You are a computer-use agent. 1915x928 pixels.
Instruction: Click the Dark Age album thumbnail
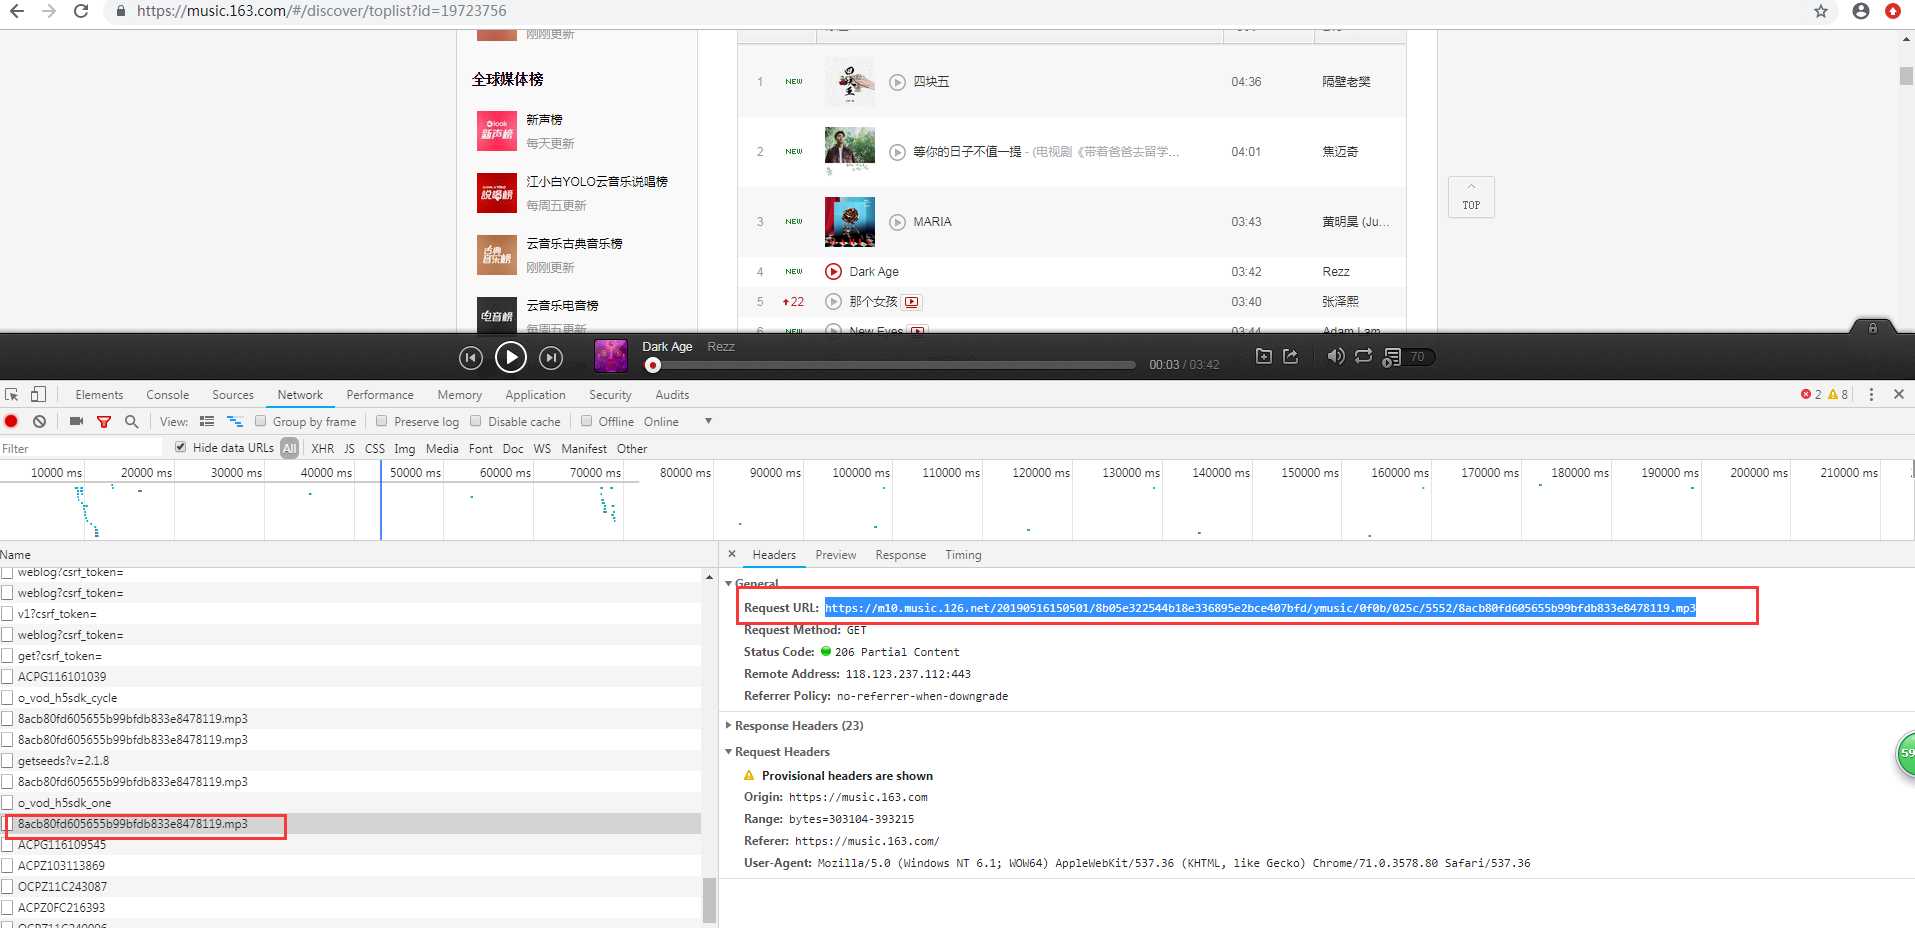(610, 356)
